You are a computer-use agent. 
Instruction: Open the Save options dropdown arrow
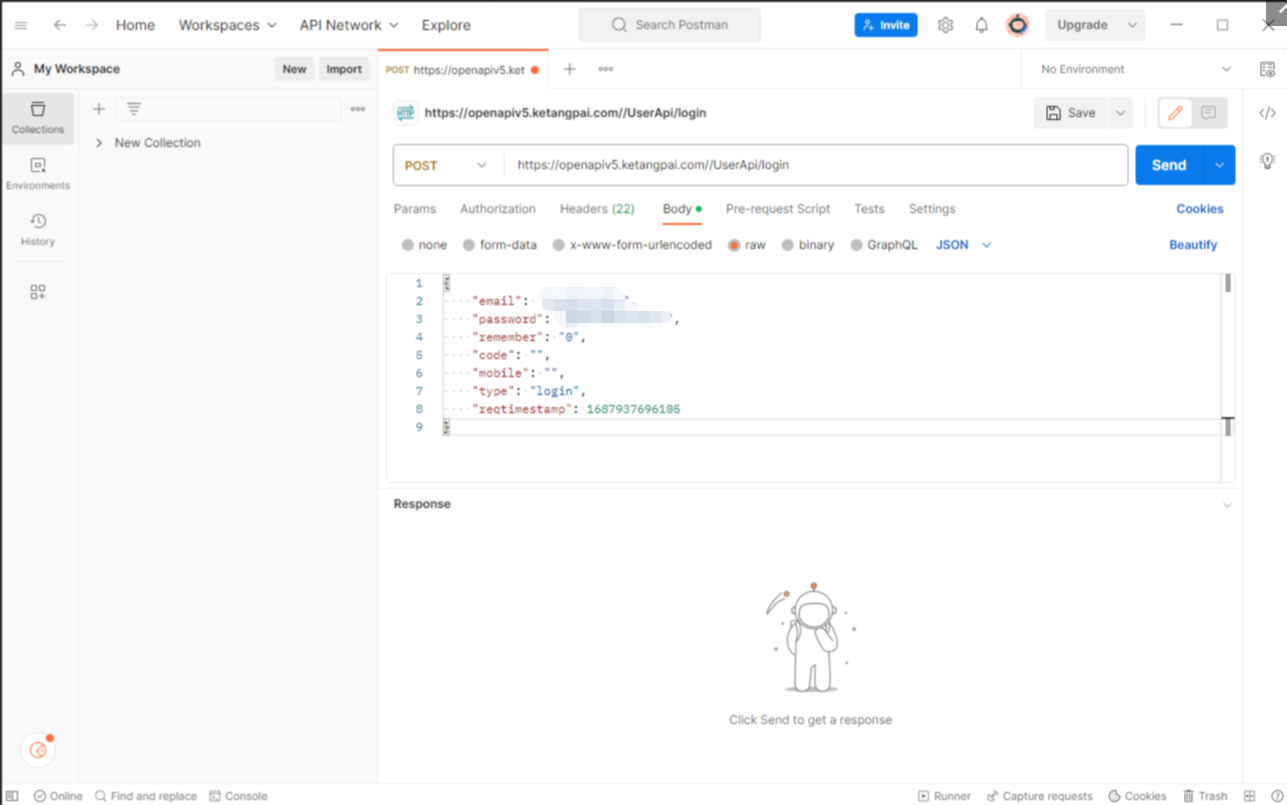(x=1120, y=113)
